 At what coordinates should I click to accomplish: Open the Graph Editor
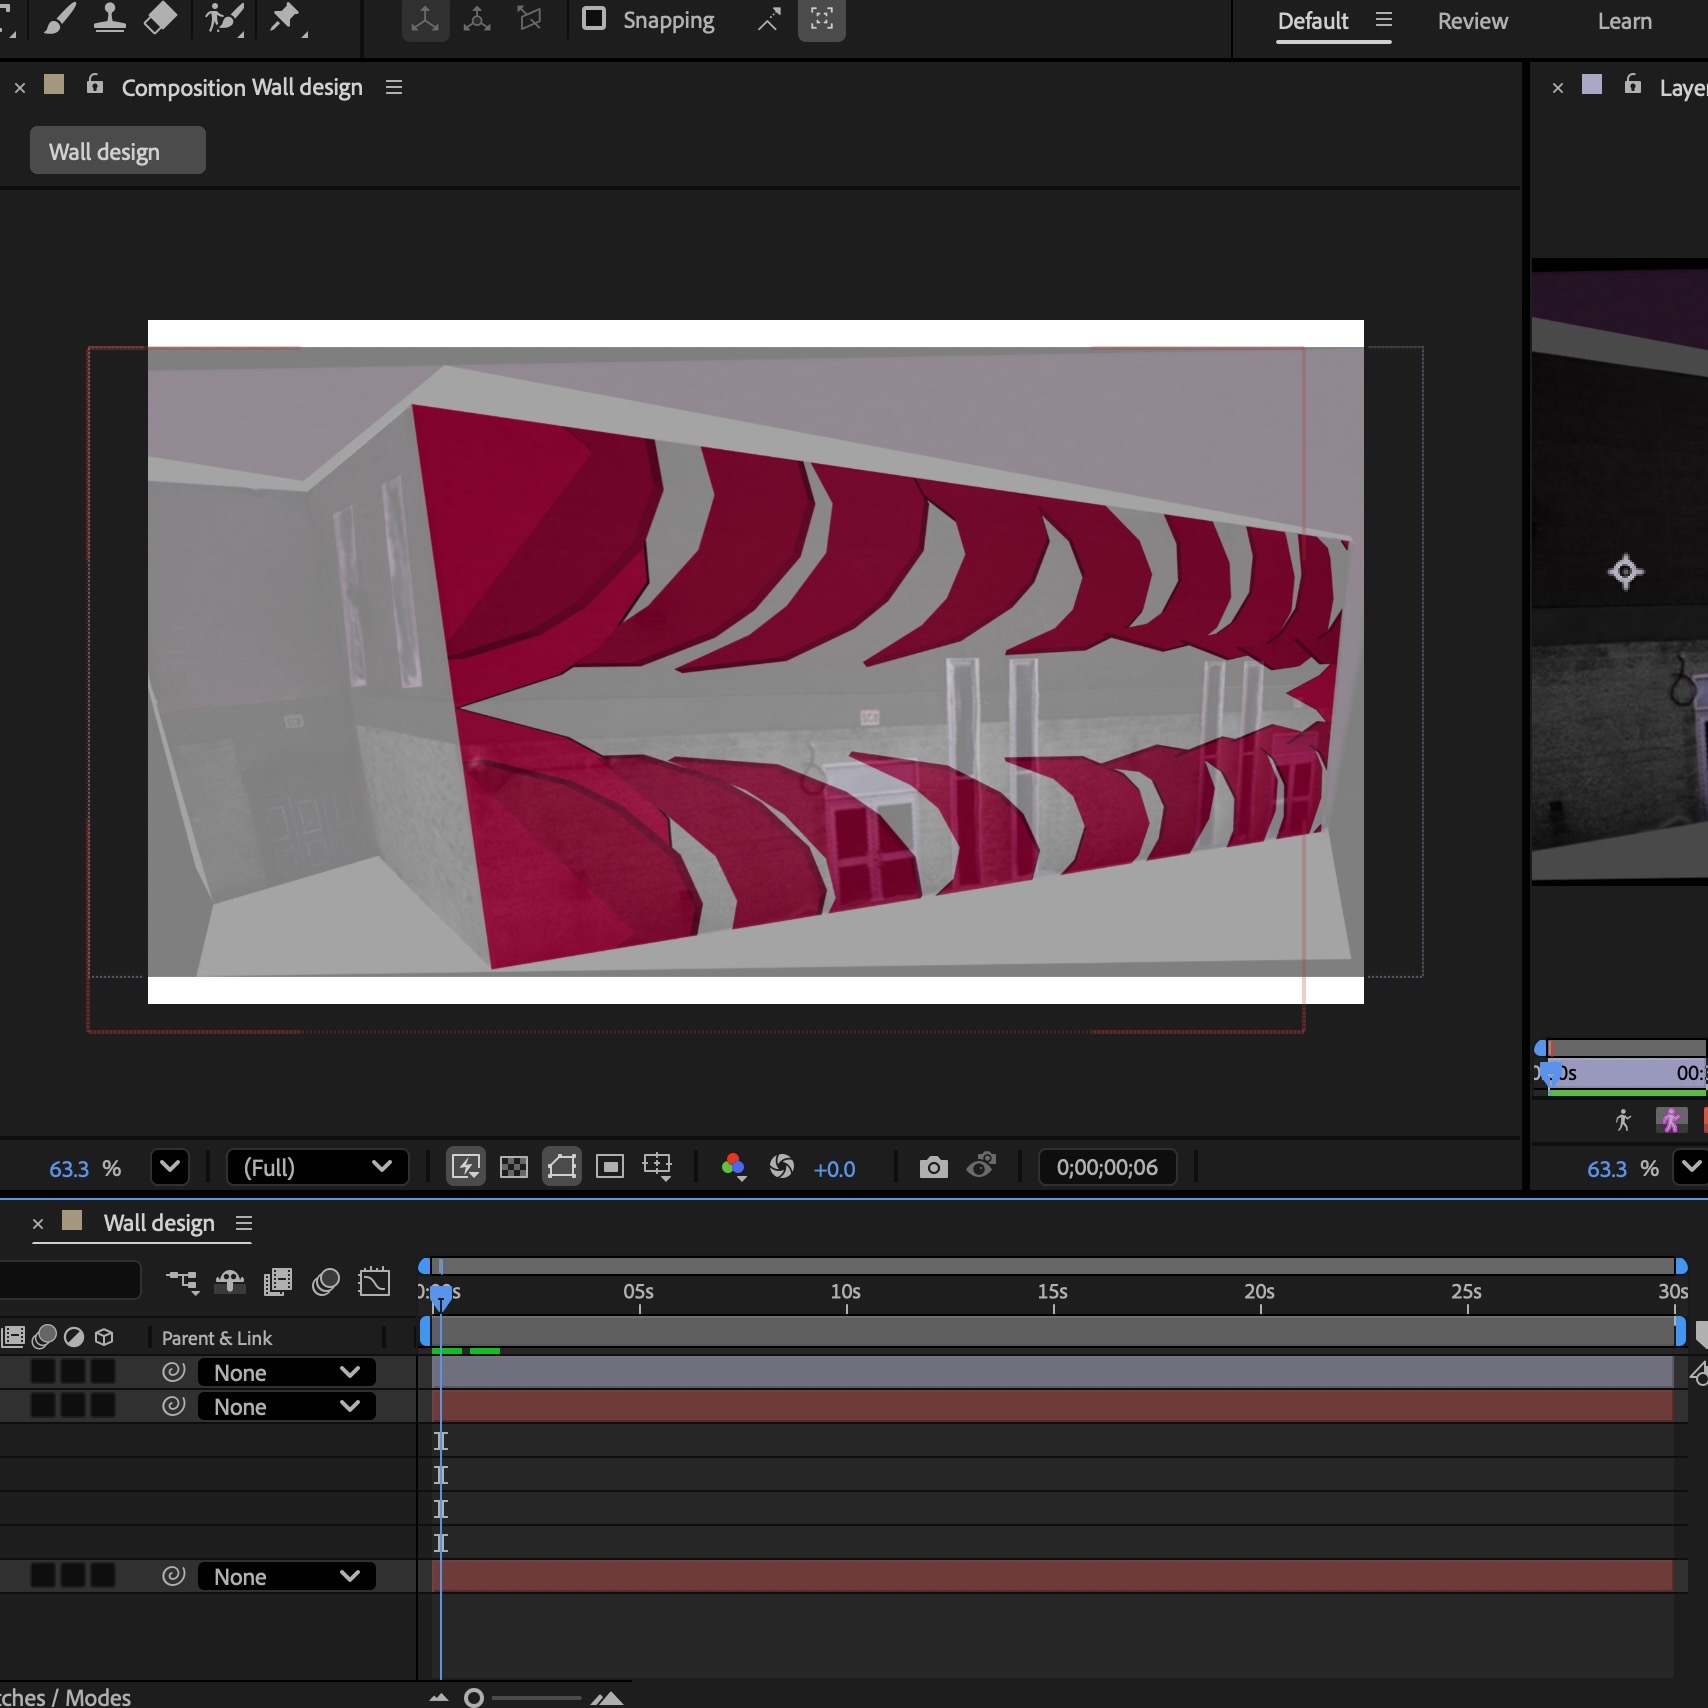[374, 1281]
